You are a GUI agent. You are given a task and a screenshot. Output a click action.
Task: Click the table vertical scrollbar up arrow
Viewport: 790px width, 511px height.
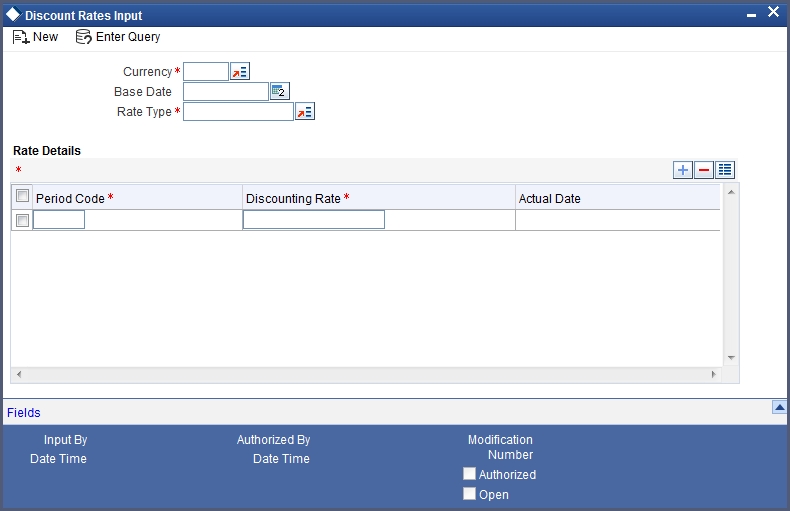[731, 192]
